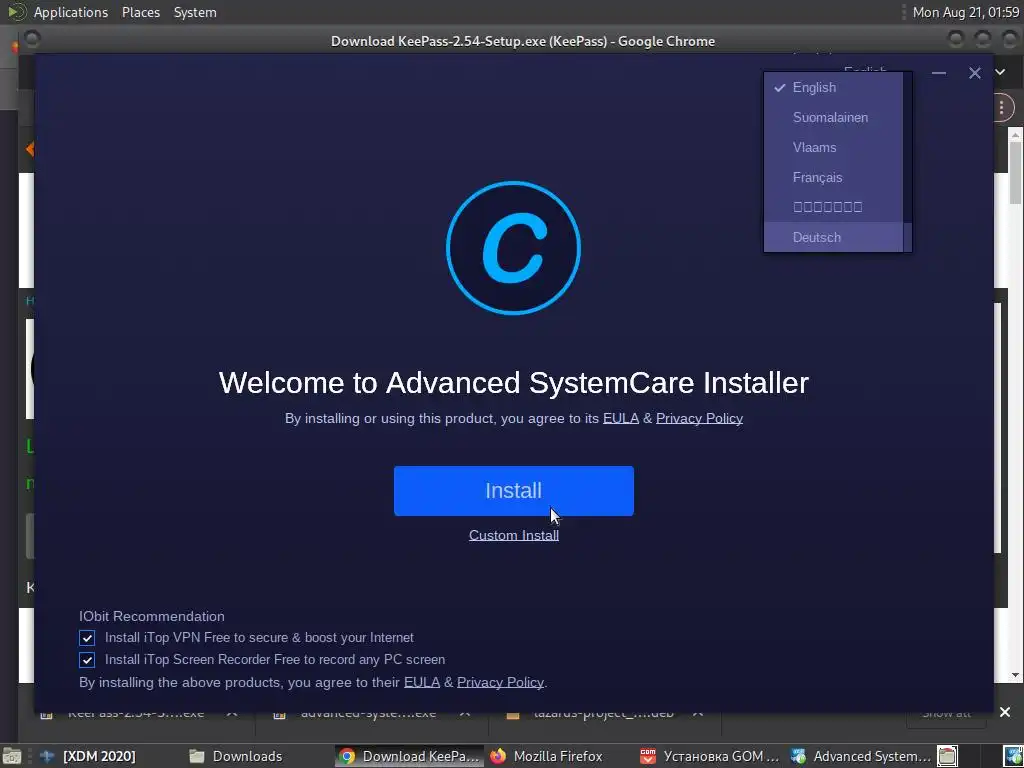This screenshot has width=1024, height=768.
Task: Click the blue Install button
Action: point(513,490)
